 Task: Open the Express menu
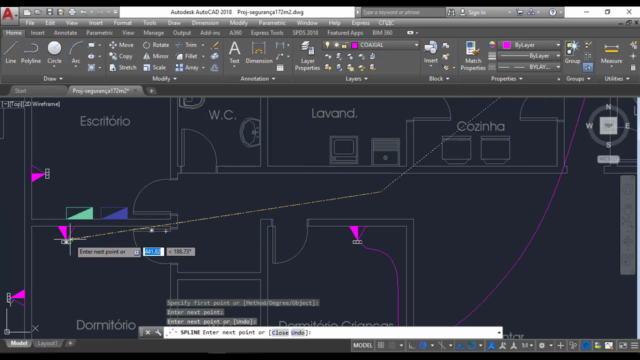[x=360, y=23]
